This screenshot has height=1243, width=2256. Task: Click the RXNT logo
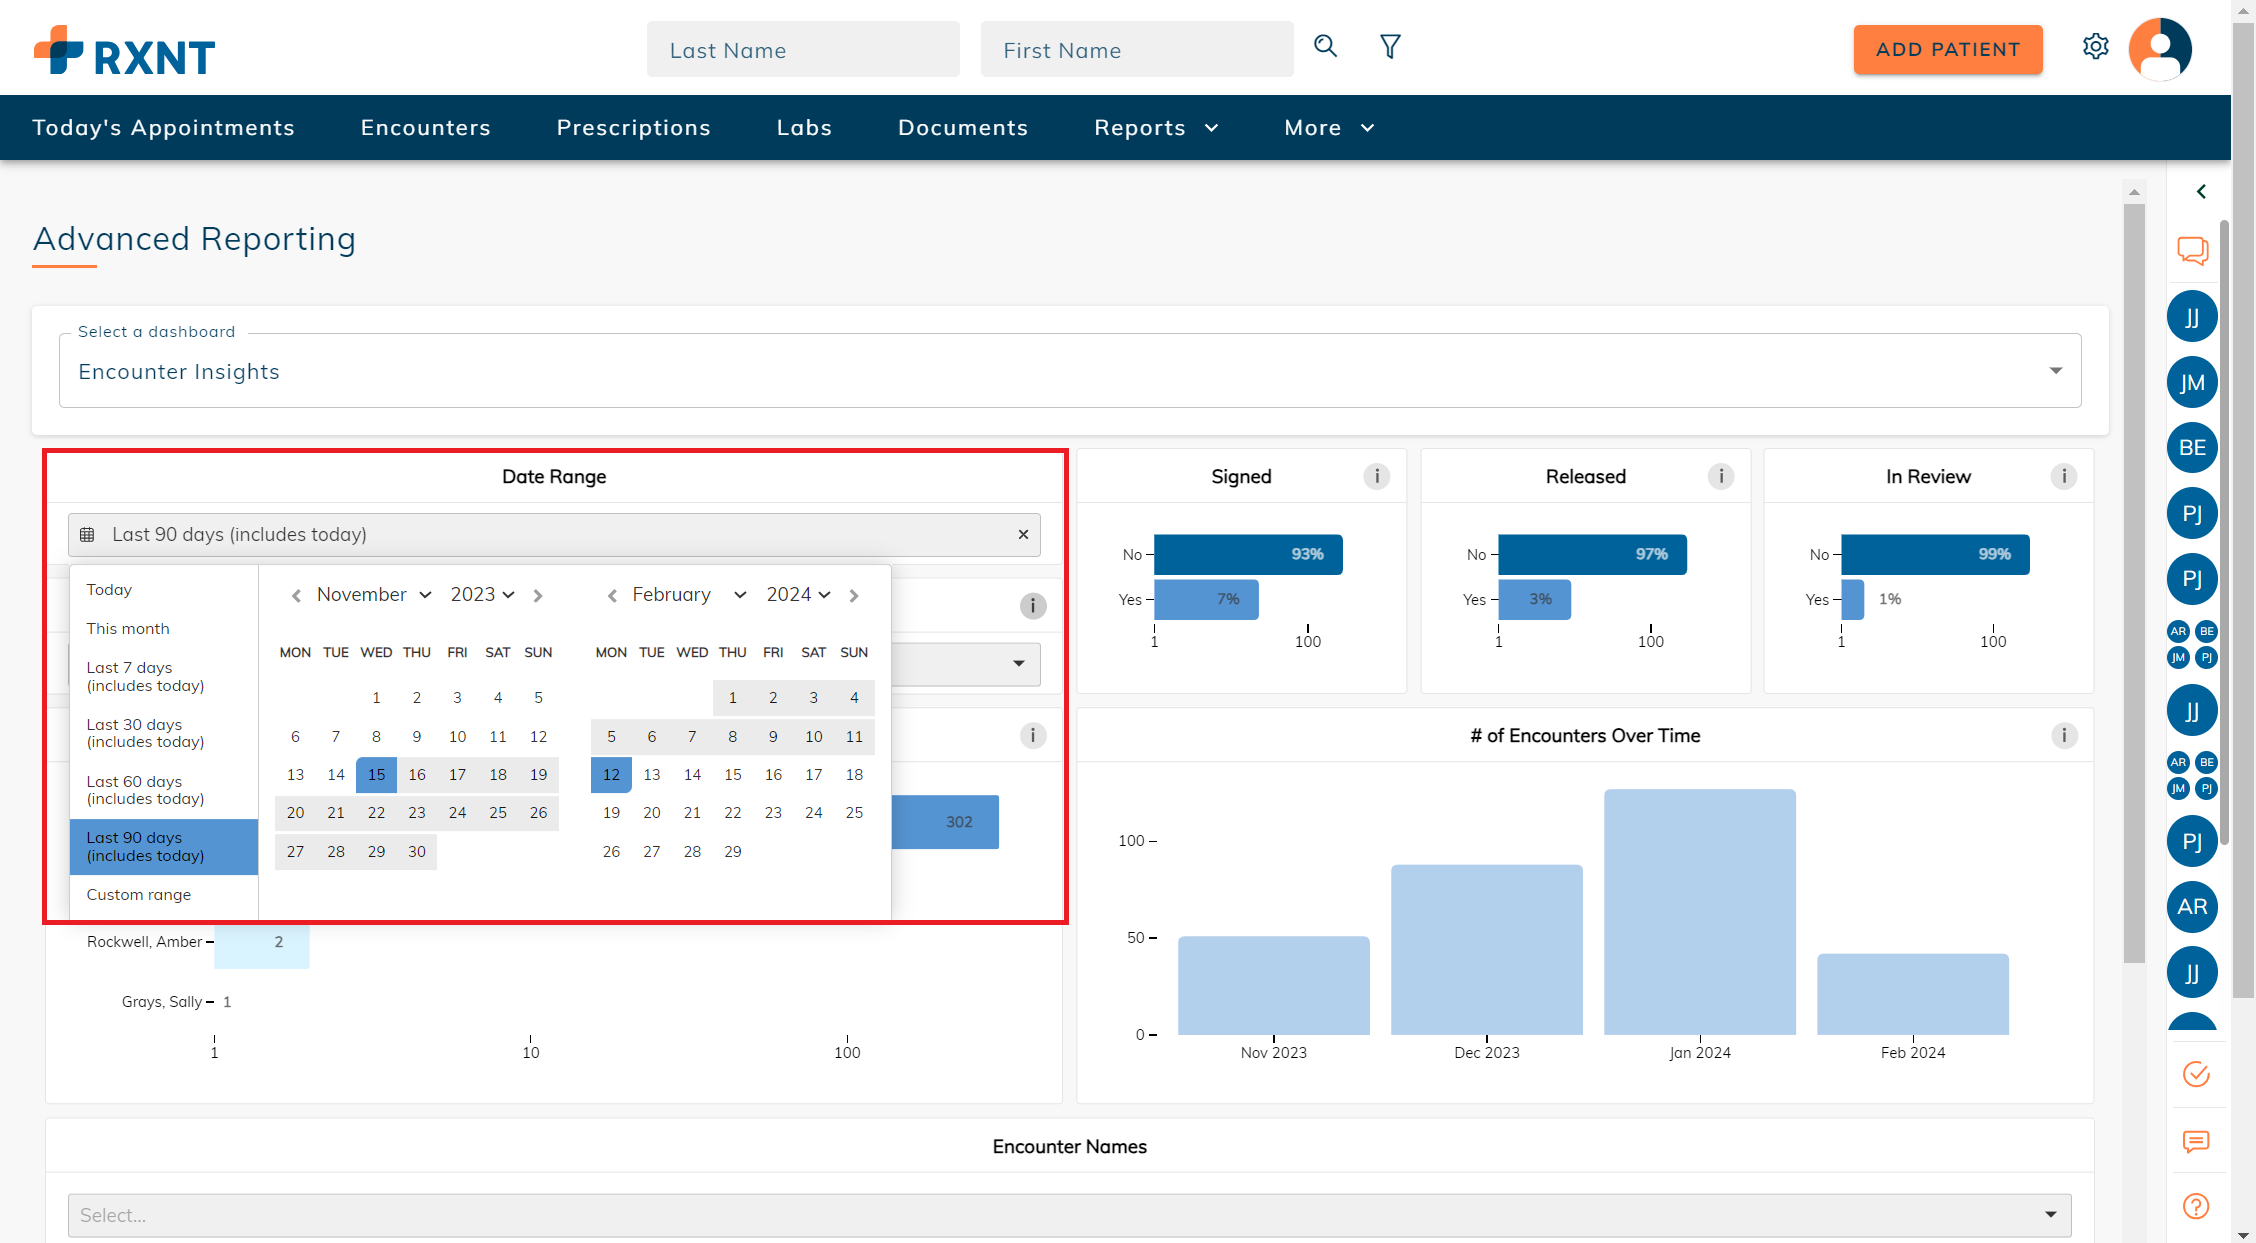[124, 52]
